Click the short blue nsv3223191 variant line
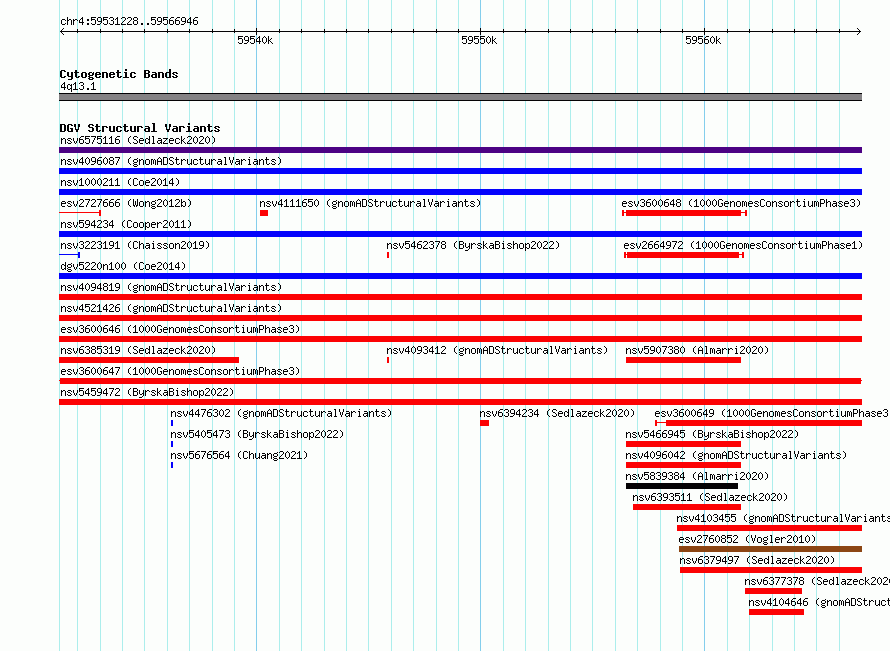The width and height of the screenshot is (890, 651). coord(69,255)
